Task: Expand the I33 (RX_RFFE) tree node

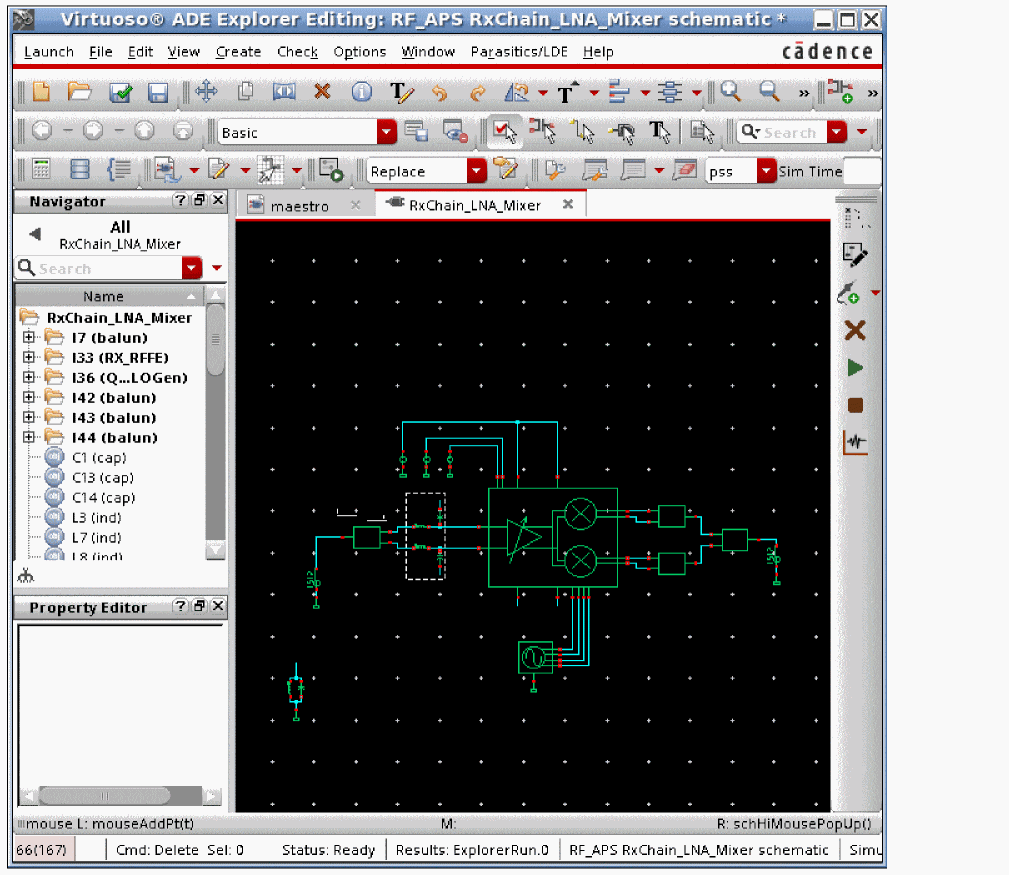Action: (29, 358)
